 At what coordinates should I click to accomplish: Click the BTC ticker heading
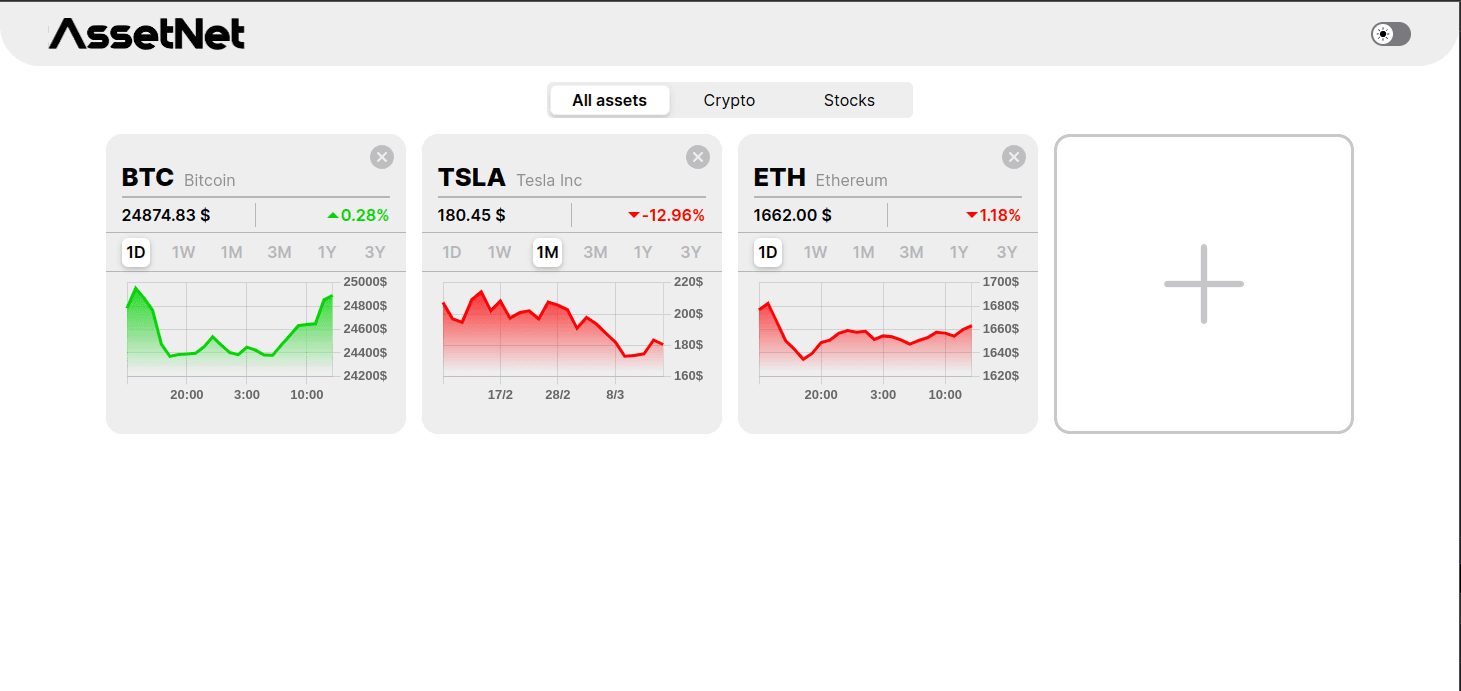pos(148,178)
